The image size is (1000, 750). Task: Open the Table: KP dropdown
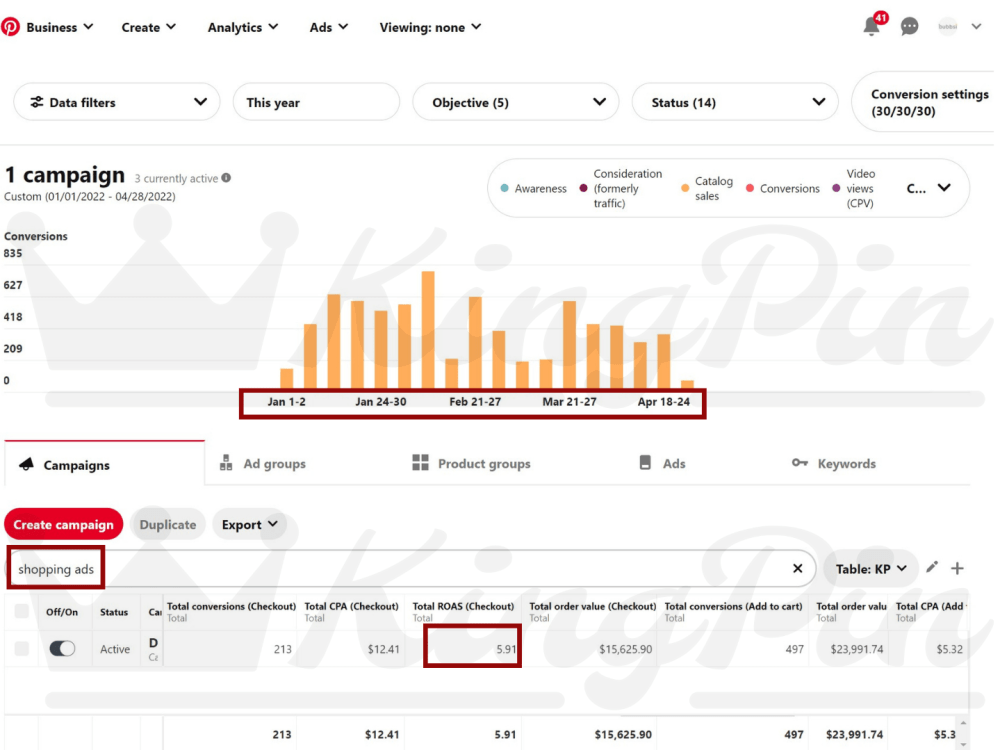click(871, 568)
